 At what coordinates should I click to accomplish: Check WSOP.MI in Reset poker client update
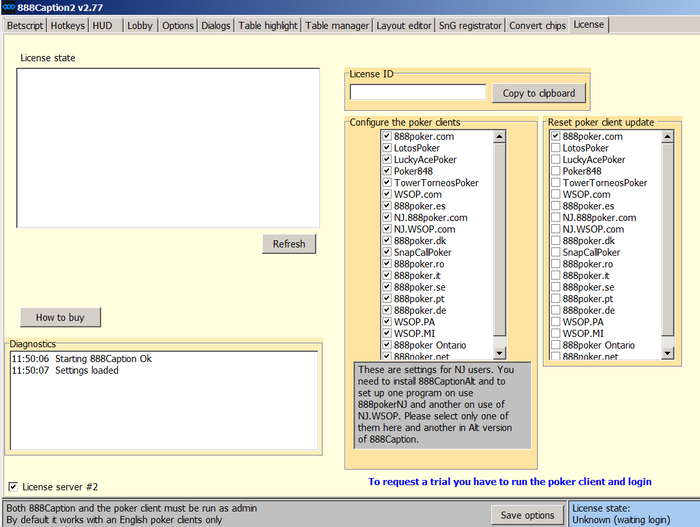[x=556, y=333]
